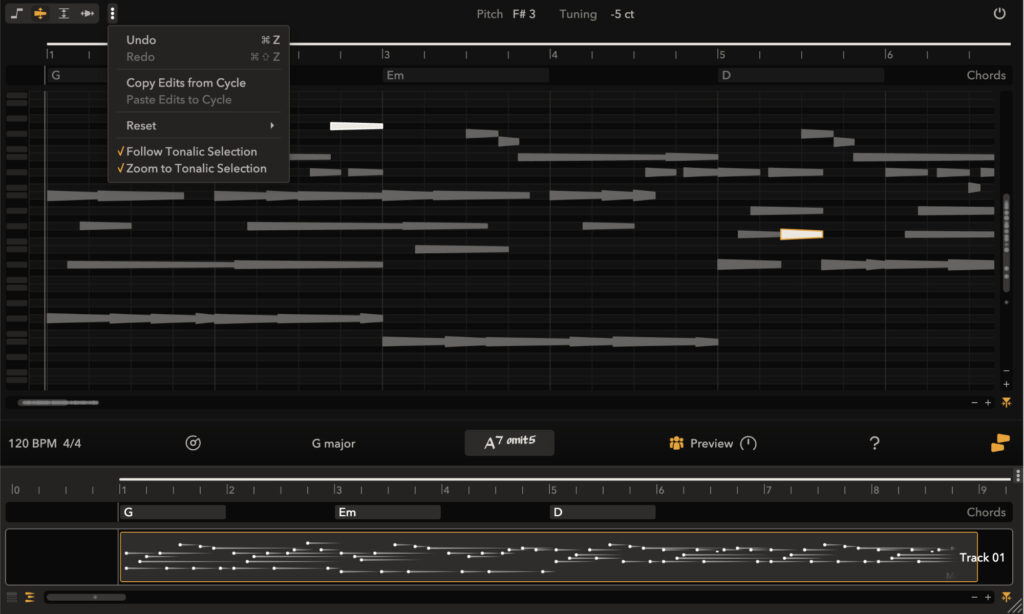Click the Preview metronome clock icon
The image size is (1024, 614).
click(748, 443)
